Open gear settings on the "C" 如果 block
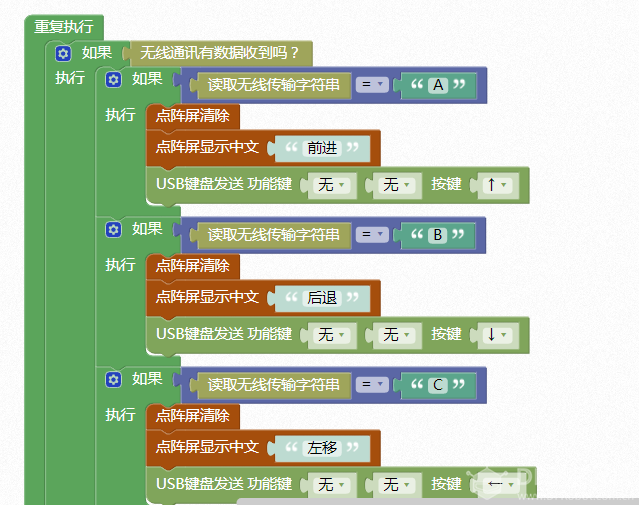639x505 pixels. click(113, 379)
